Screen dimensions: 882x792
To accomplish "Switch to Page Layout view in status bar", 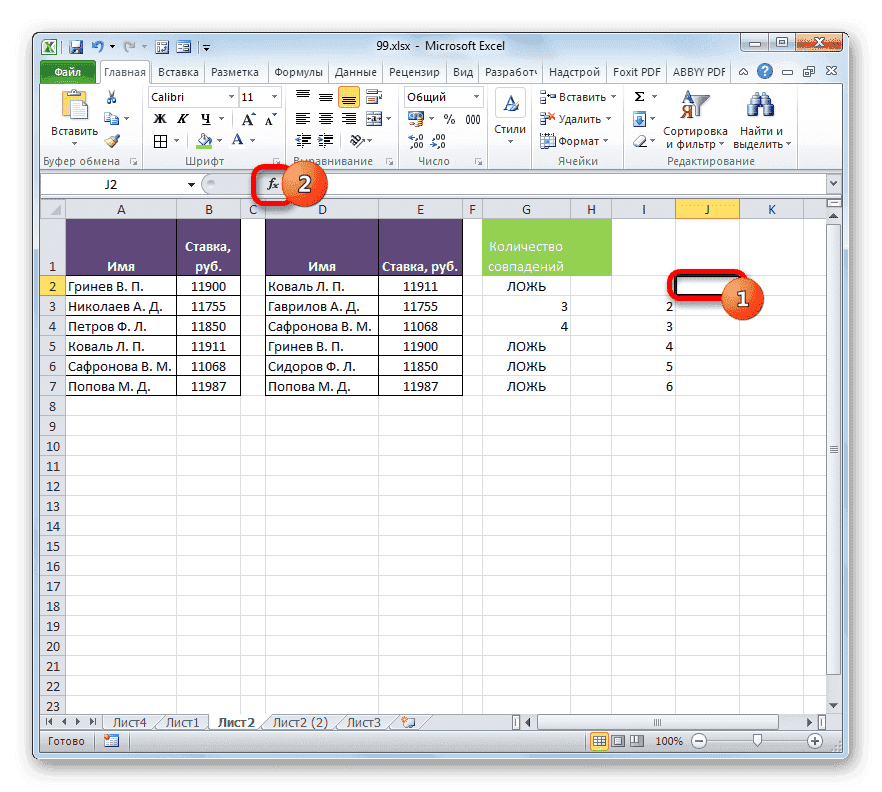I will pyautogui.click(x=616, y=740).
